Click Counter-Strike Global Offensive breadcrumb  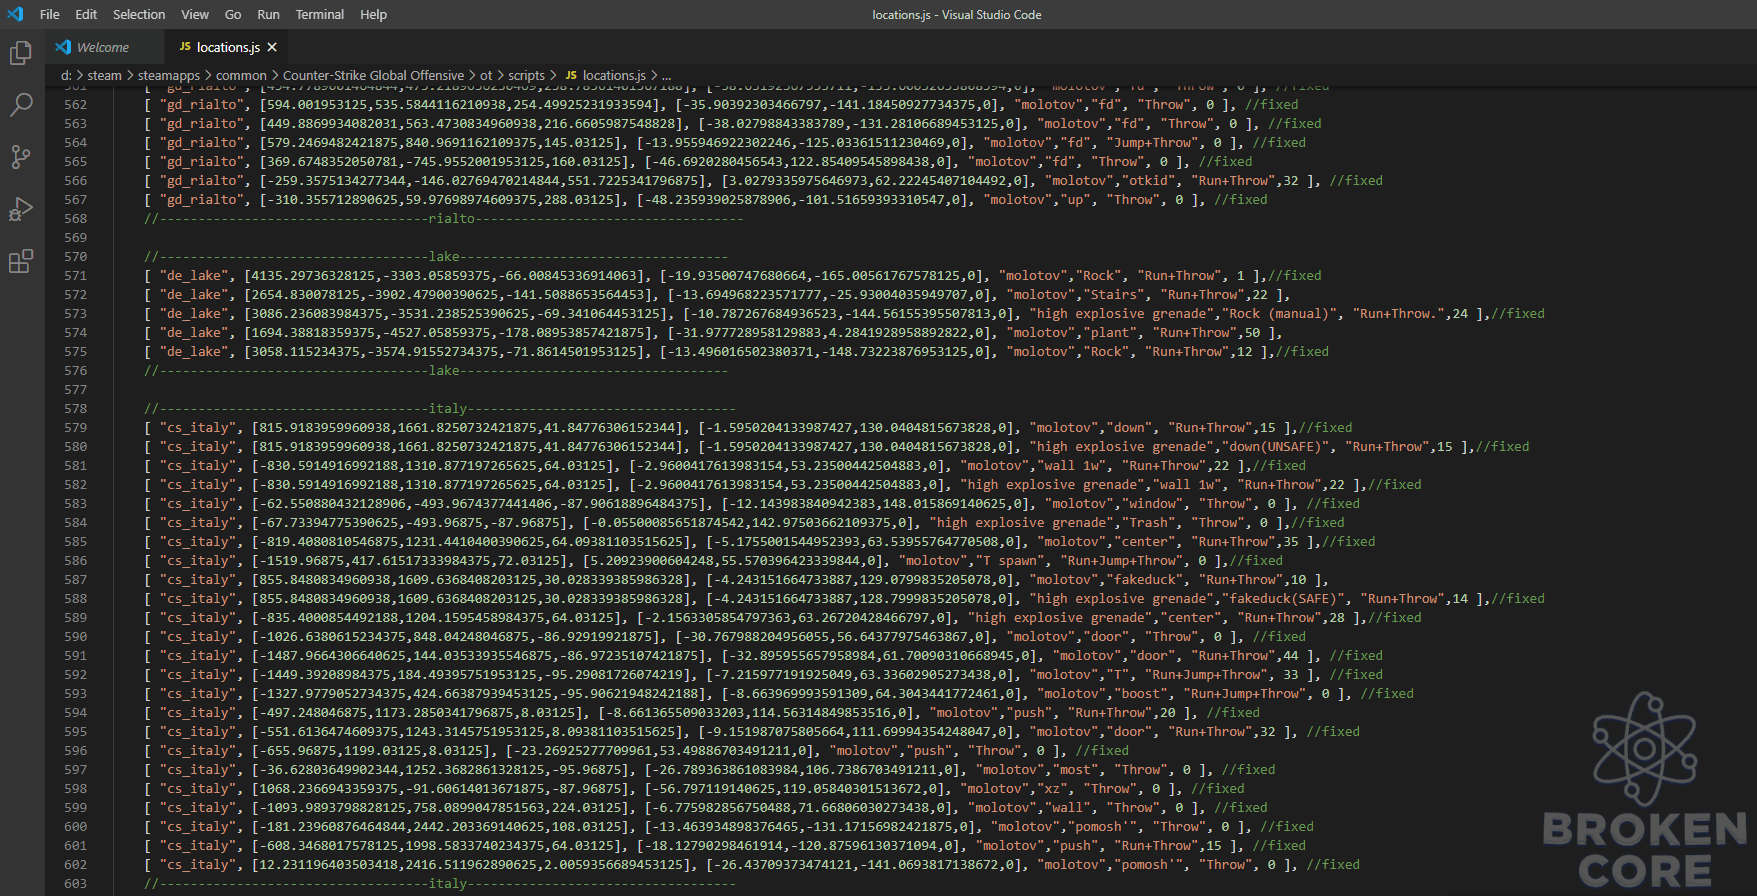[x=374, y=75]
